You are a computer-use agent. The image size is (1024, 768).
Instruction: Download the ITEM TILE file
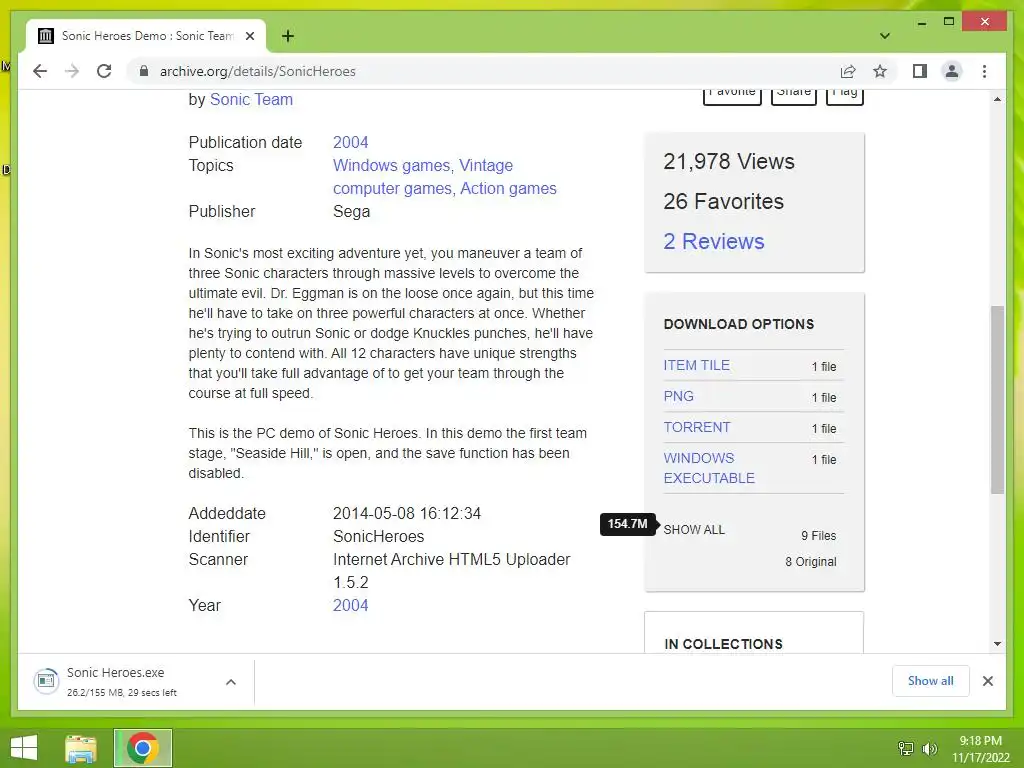[x=696, y=365]
